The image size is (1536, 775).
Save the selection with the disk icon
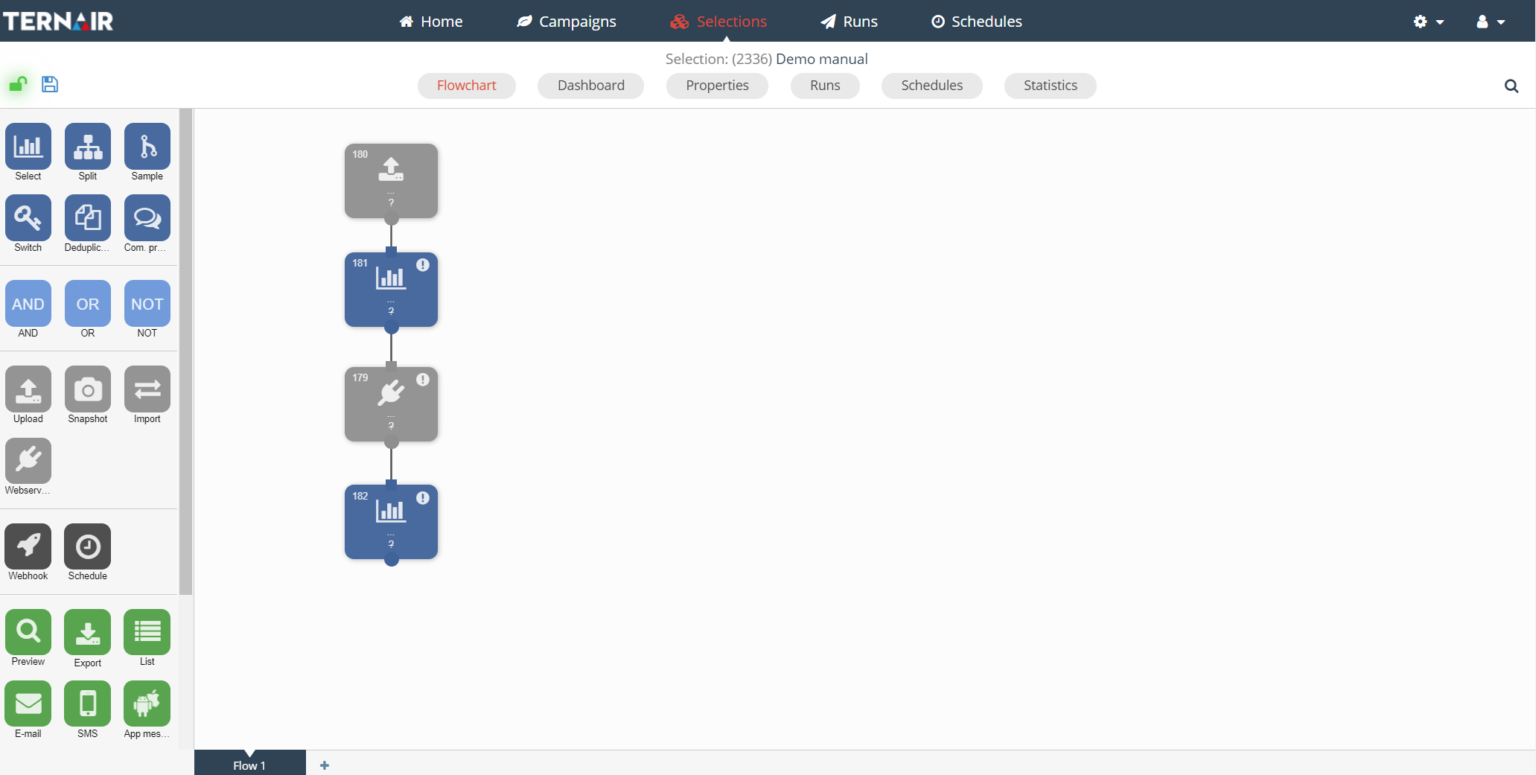click(x=50, y=85)
